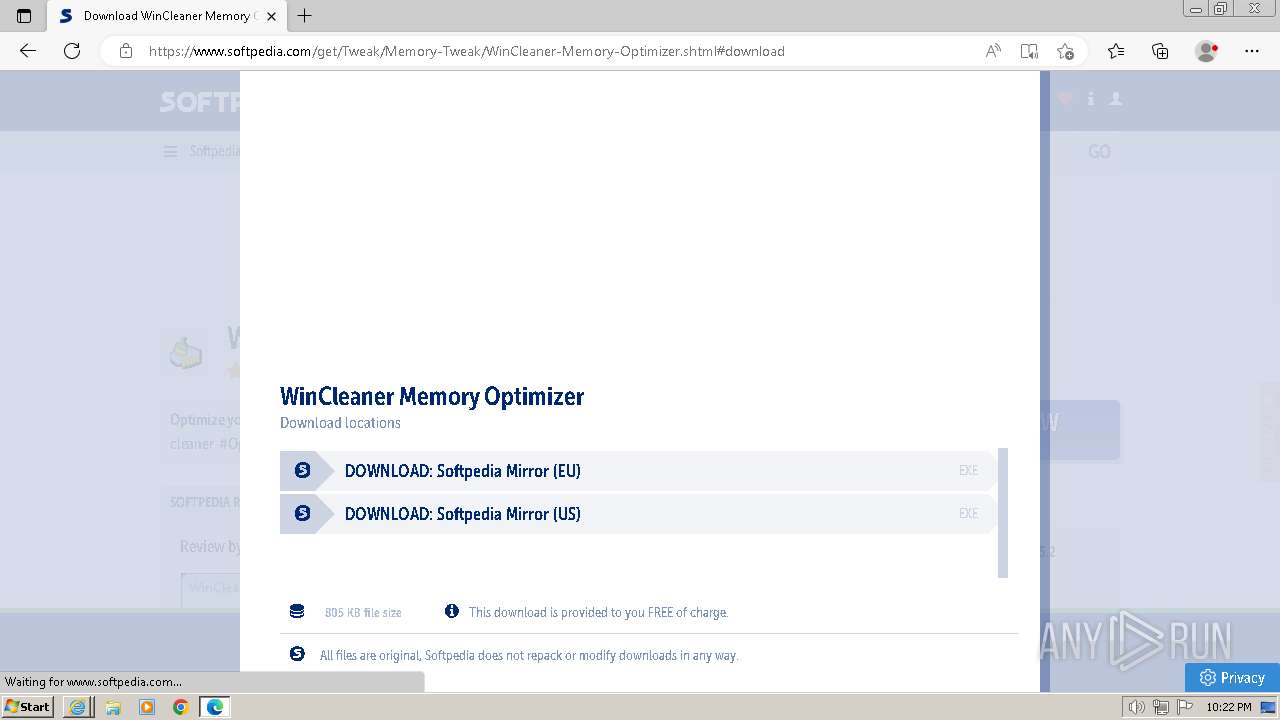Click the '805 KB file size' text
1280x720 pixels.
point(363,612)
